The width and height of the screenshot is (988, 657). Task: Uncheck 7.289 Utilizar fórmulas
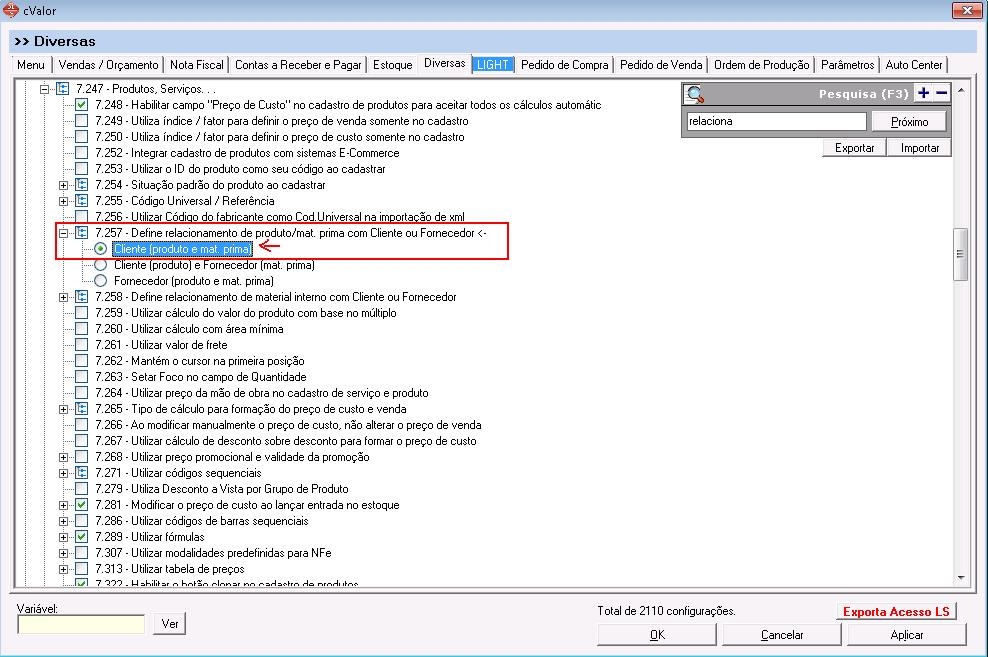(82, 537)
